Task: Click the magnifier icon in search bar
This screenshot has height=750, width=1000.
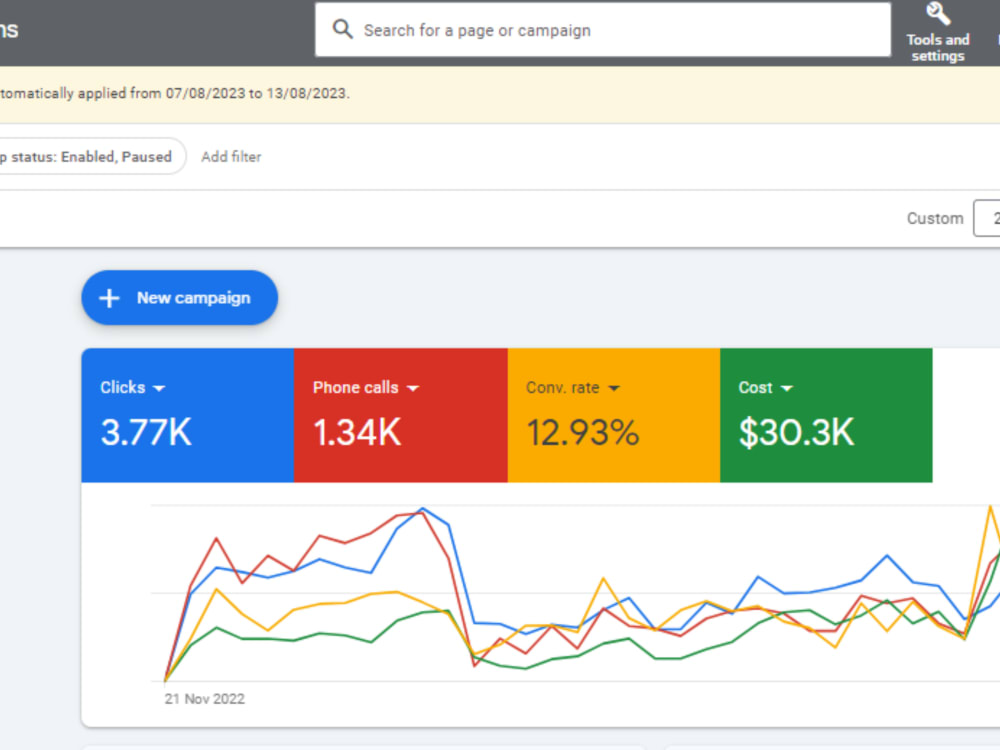Action: tap(342, 29)
